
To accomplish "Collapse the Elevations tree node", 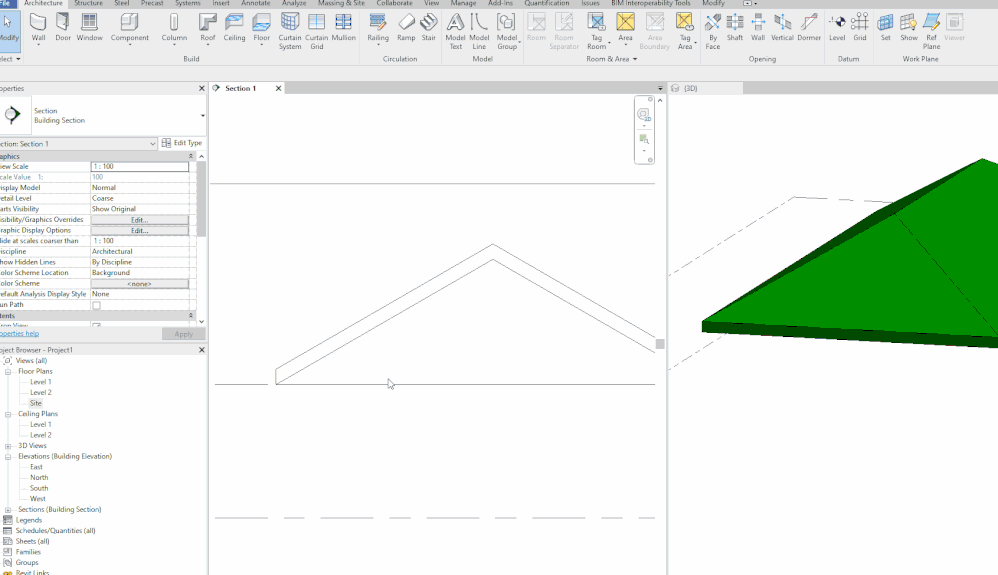I will [8, 457].
